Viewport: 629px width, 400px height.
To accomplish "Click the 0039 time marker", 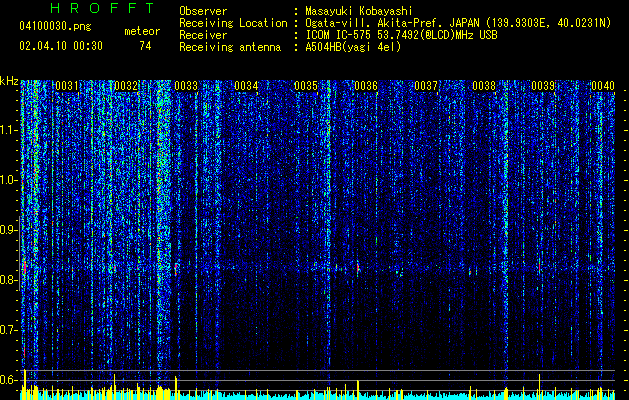I will (543, 86).
